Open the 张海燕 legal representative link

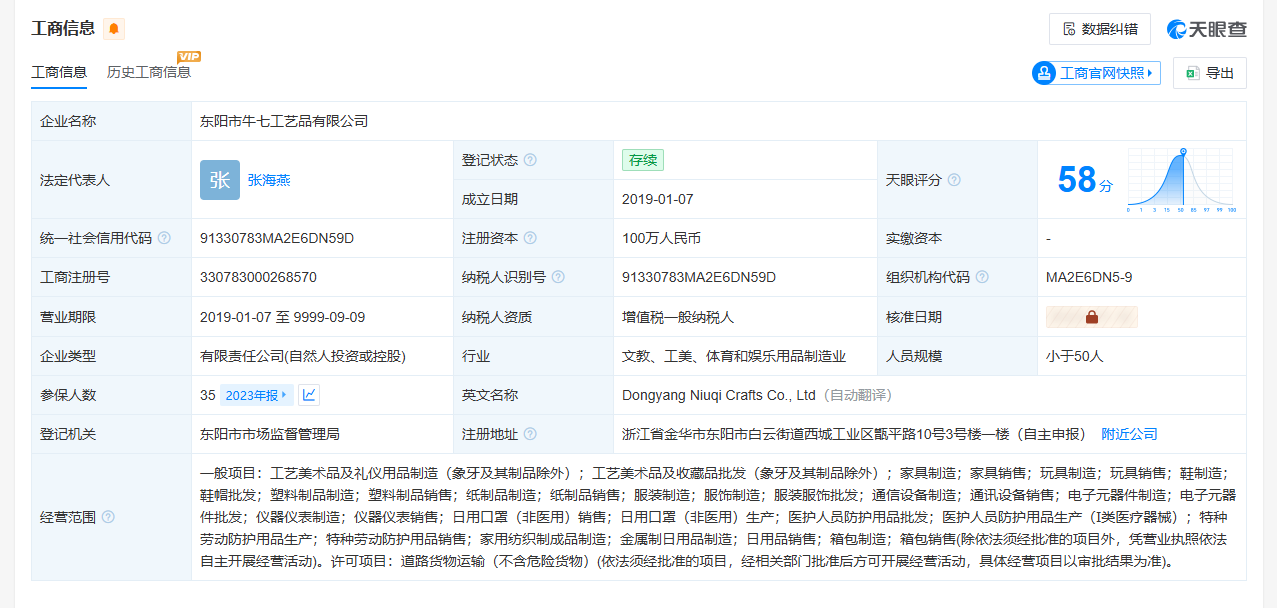269,180
